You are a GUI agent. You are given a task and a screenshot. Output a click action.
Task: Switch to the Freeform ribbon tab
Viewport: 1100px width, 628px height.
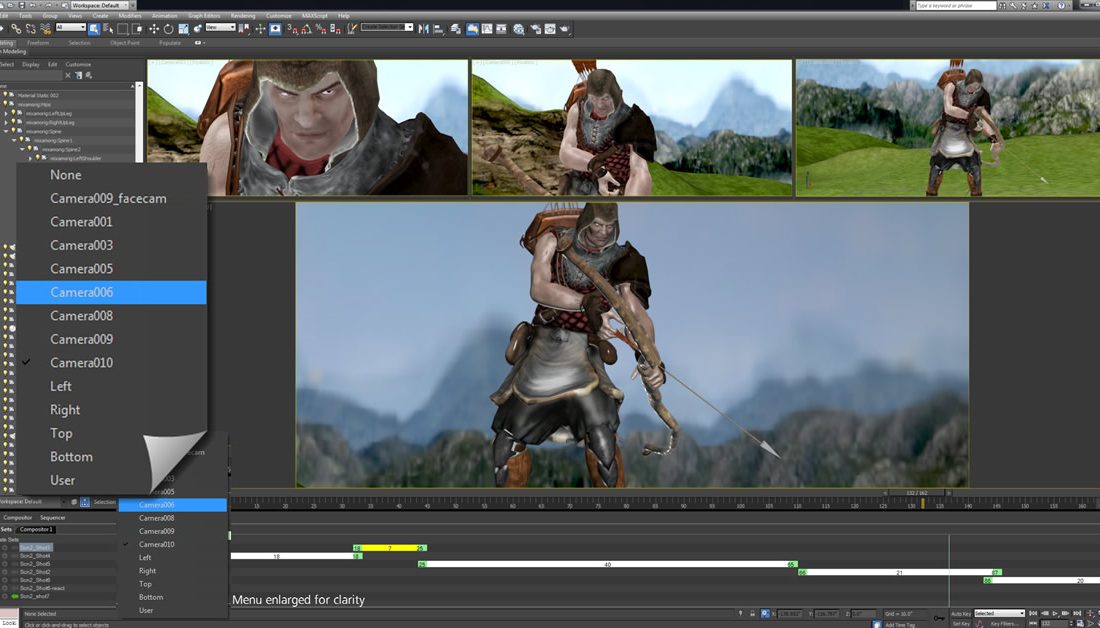coord(38,43)
